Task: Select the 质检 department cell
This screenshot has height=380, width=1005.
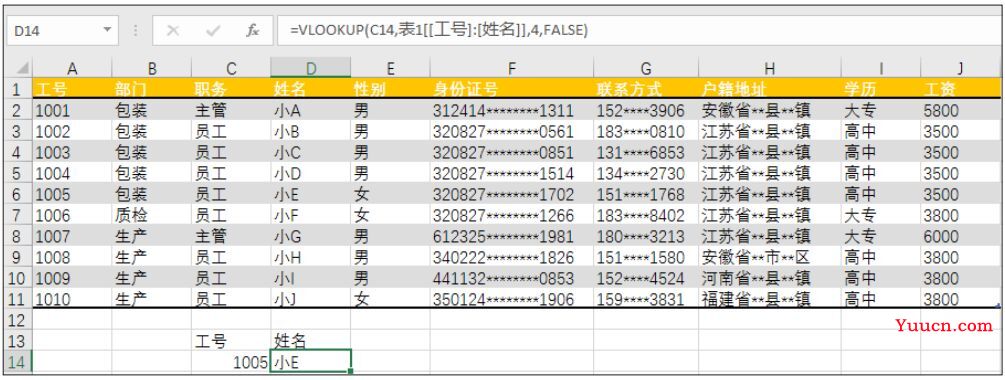Action: [x=151, y=215]
